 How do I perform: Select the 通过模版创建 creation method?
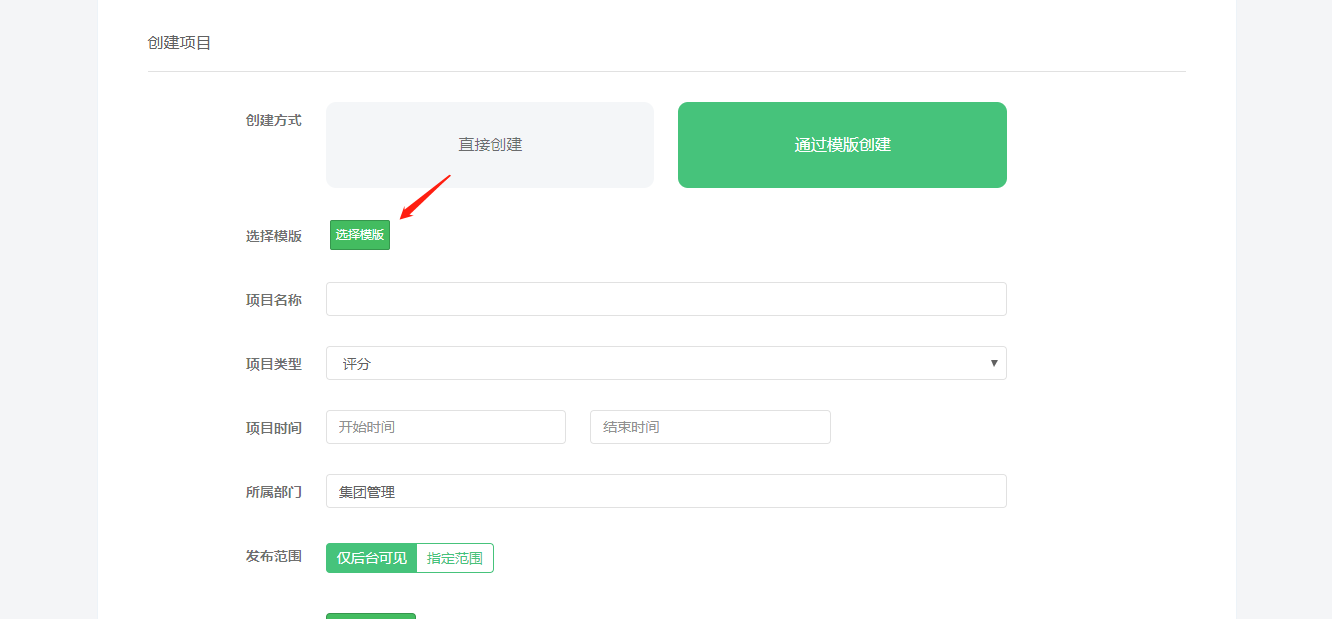pyautogui.click(x=842, y=145)
